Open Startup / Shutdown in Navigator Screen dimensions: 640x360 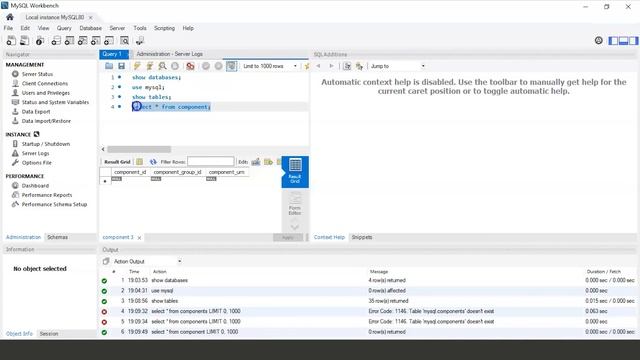pyautogui.click(x=46, y=144)
